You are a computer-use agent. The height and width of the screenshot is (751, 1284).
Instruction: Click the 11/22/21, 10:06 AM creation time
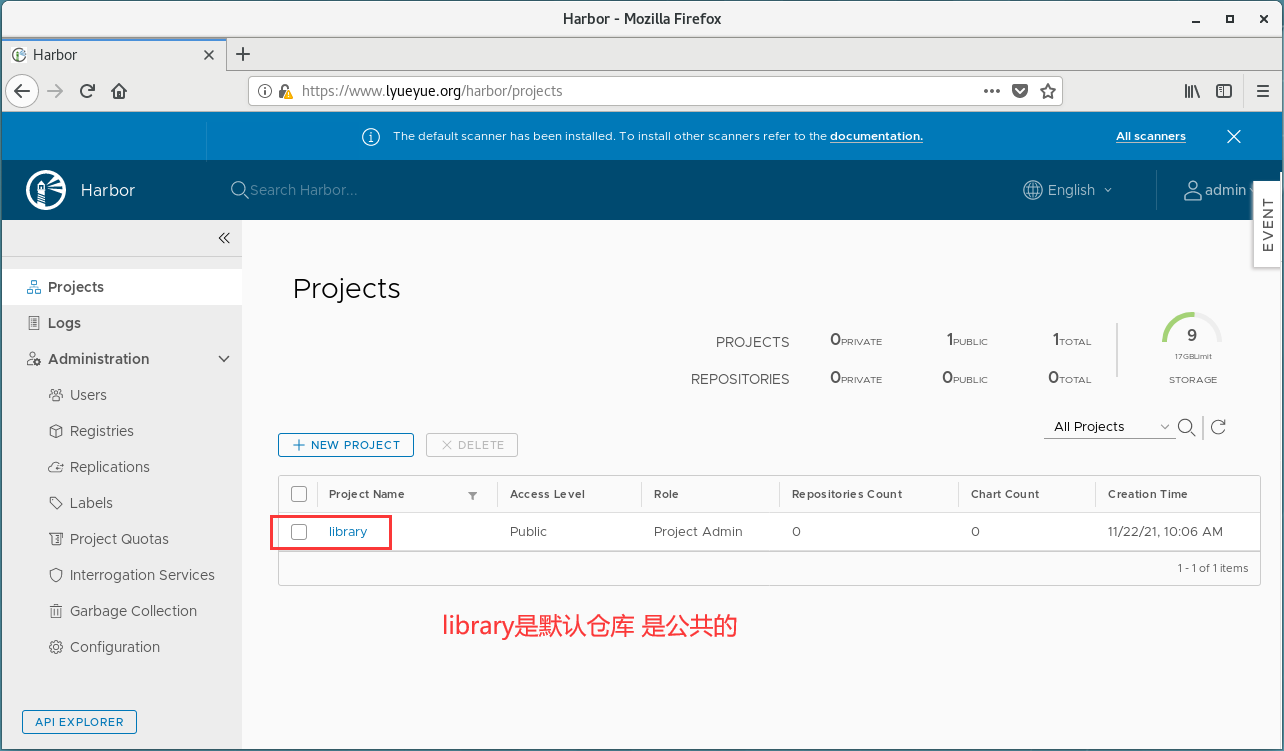point(1165,532)
